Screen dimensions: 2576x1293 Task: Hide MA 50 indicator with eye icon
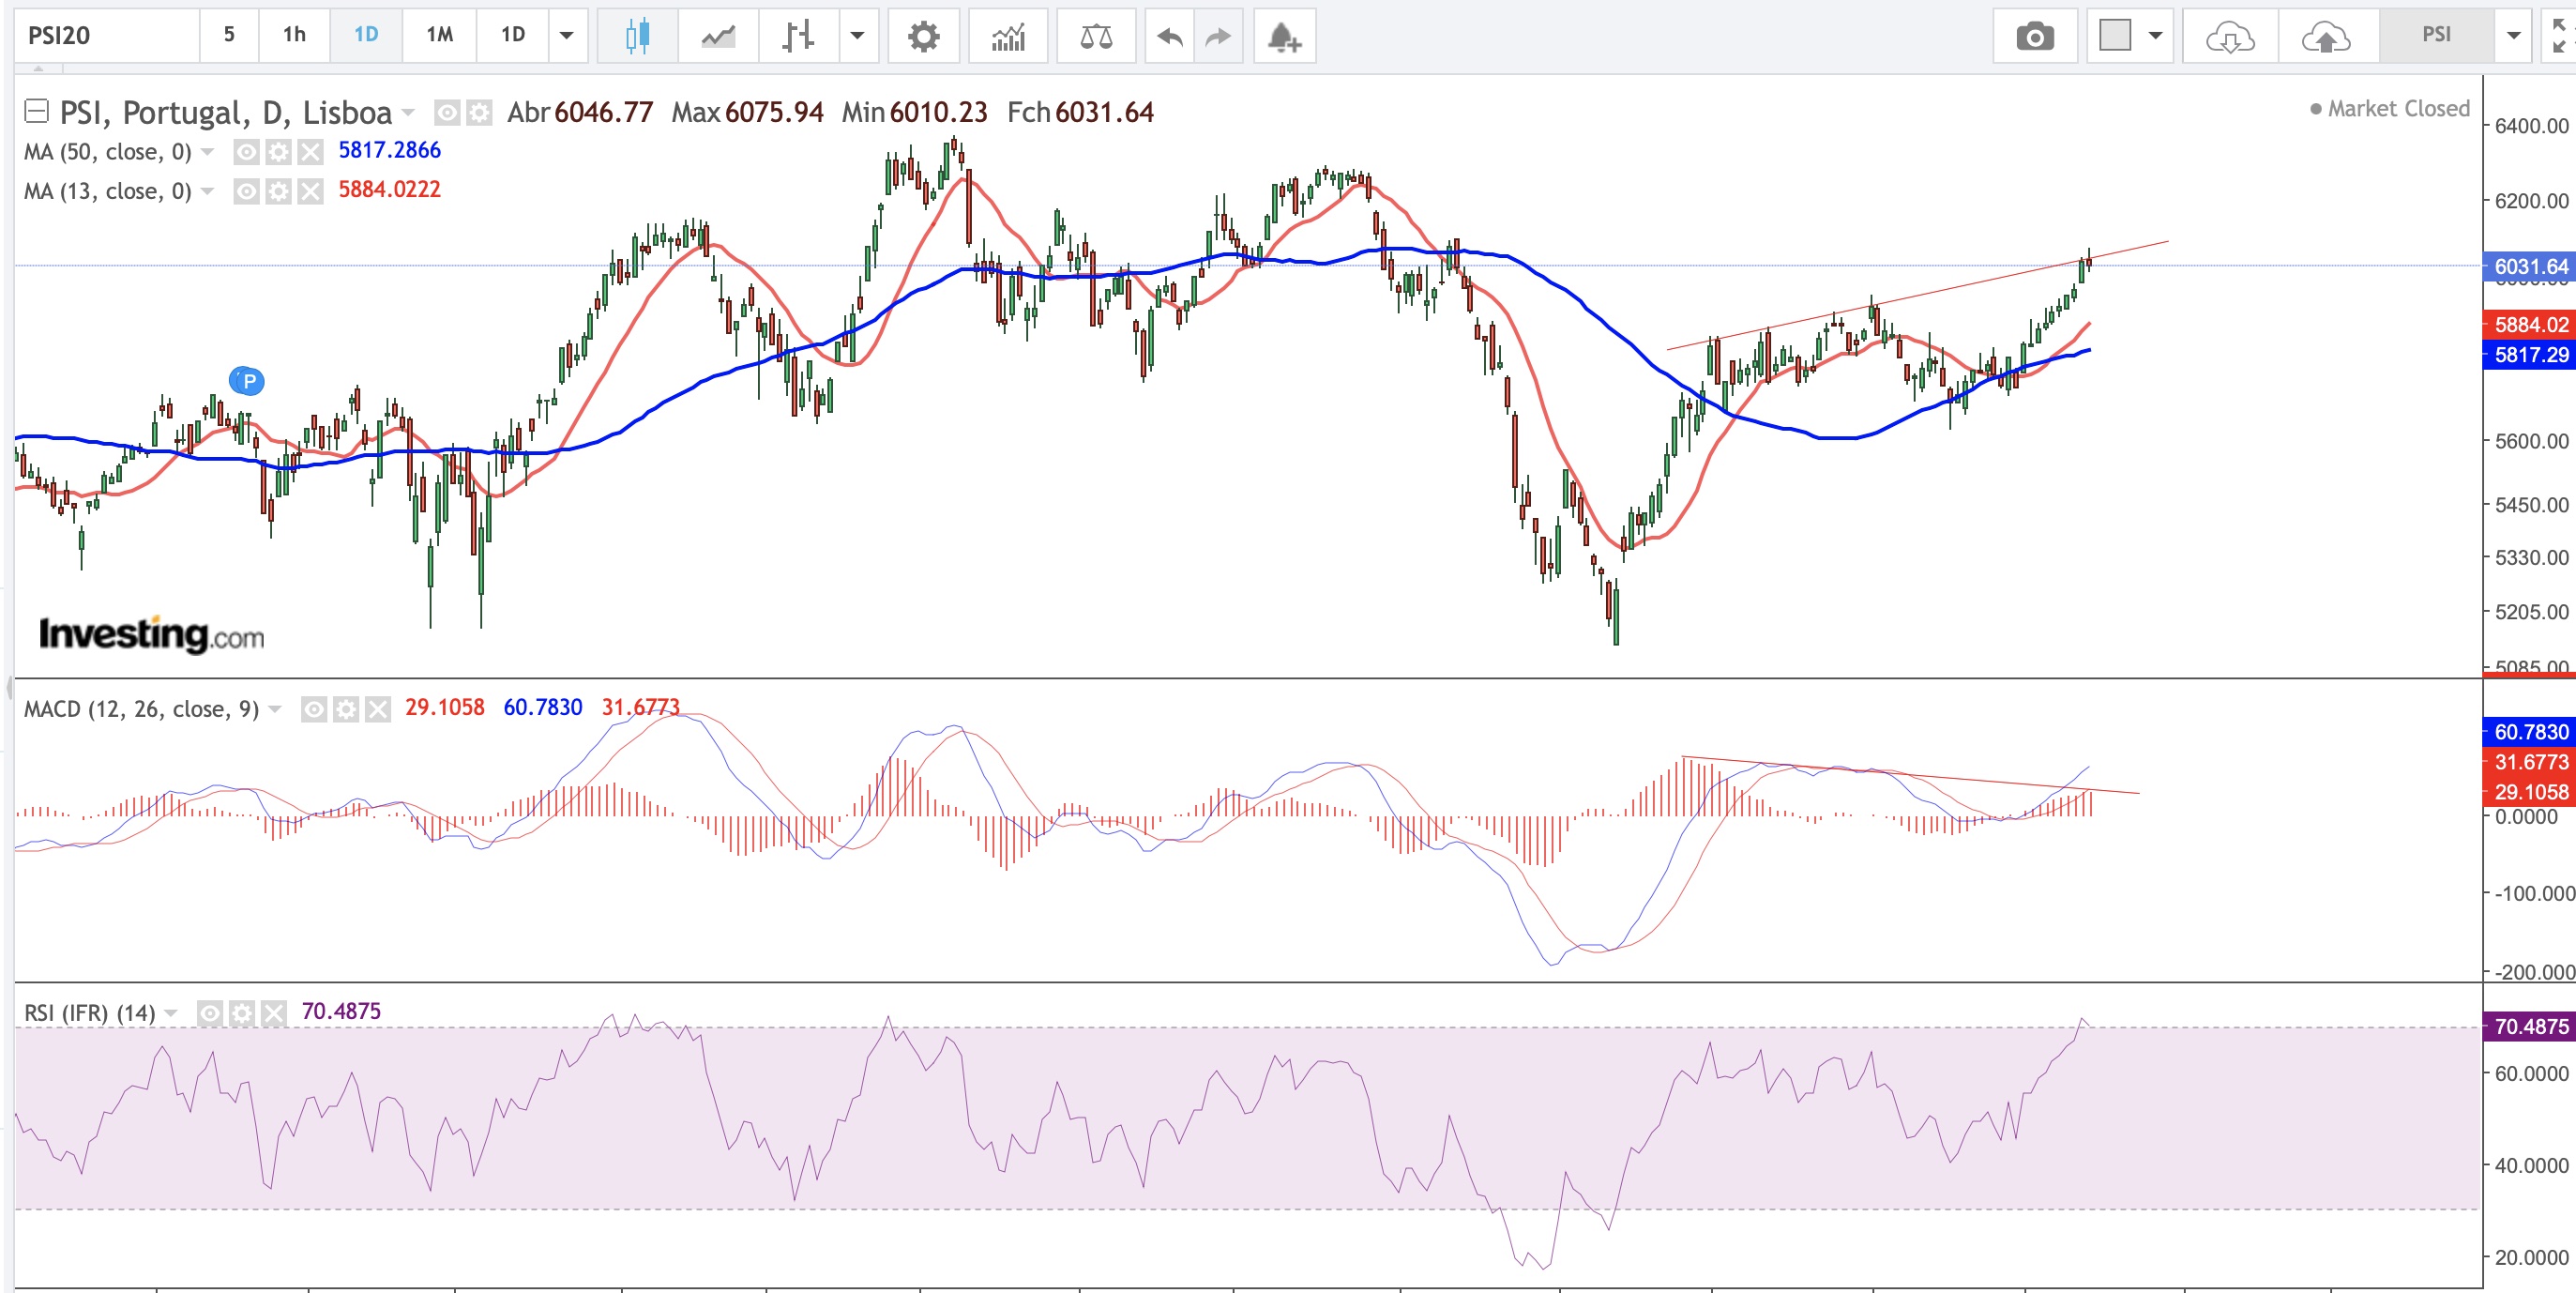coord(246,151)
